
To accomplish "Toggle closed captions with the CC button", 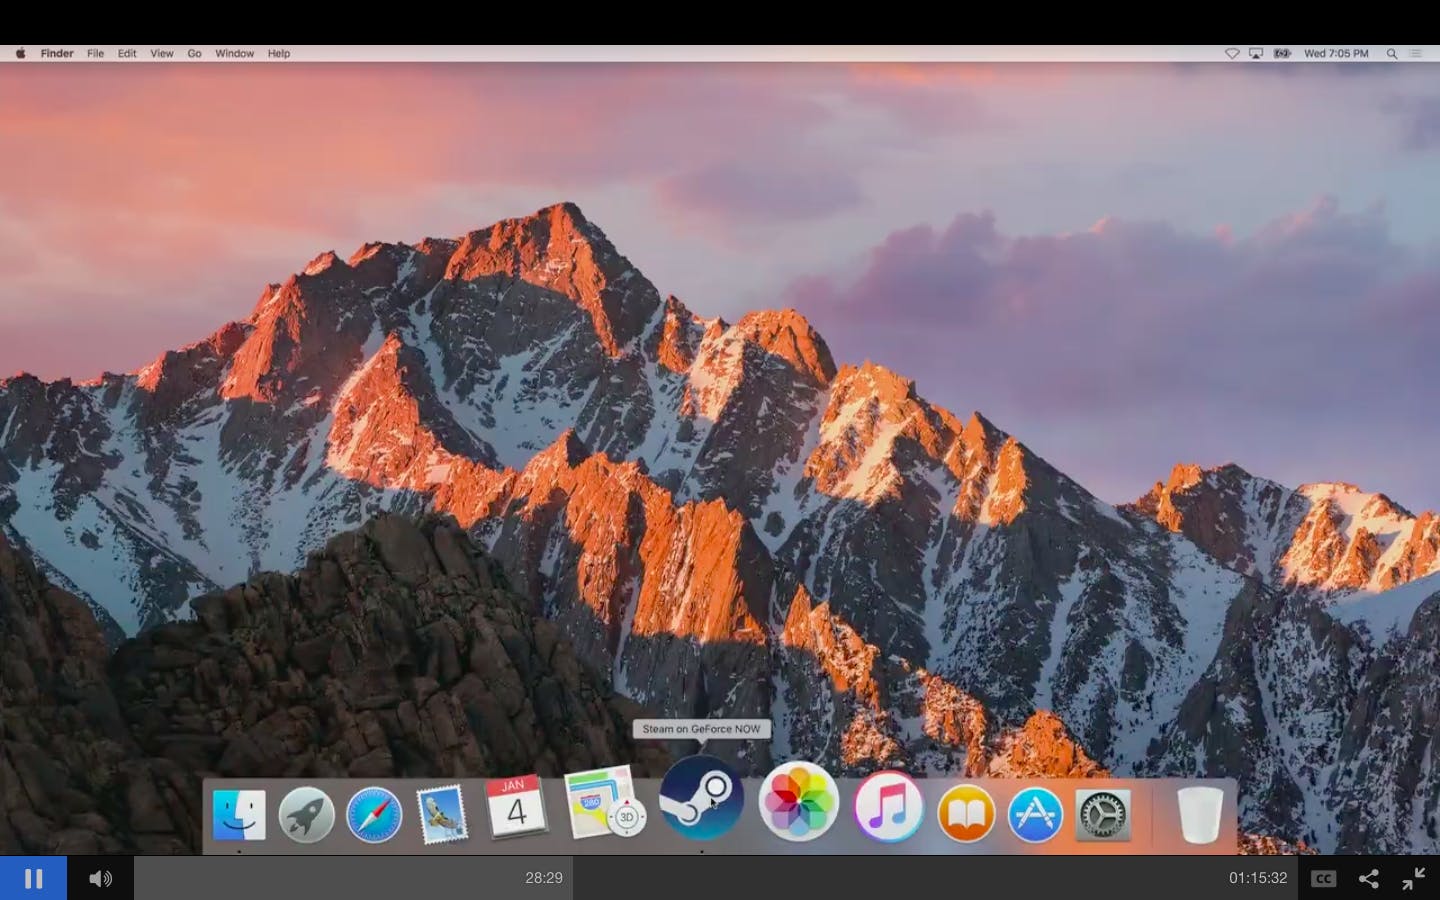I will [x=1323, y=878].
